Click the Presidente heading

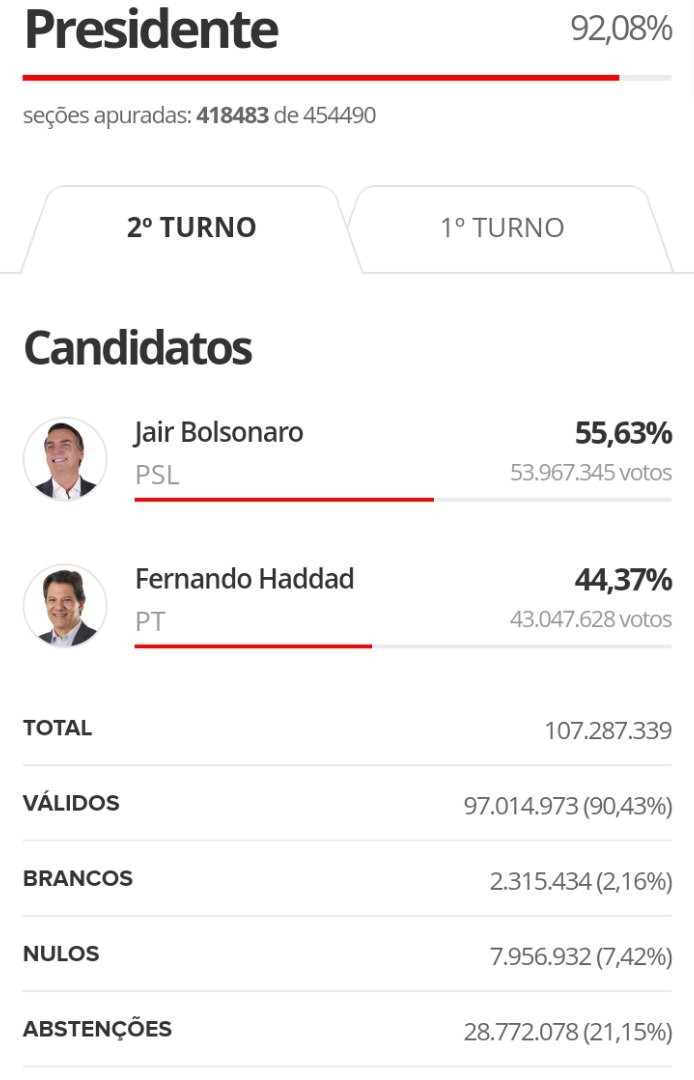(x=151, y=30)
